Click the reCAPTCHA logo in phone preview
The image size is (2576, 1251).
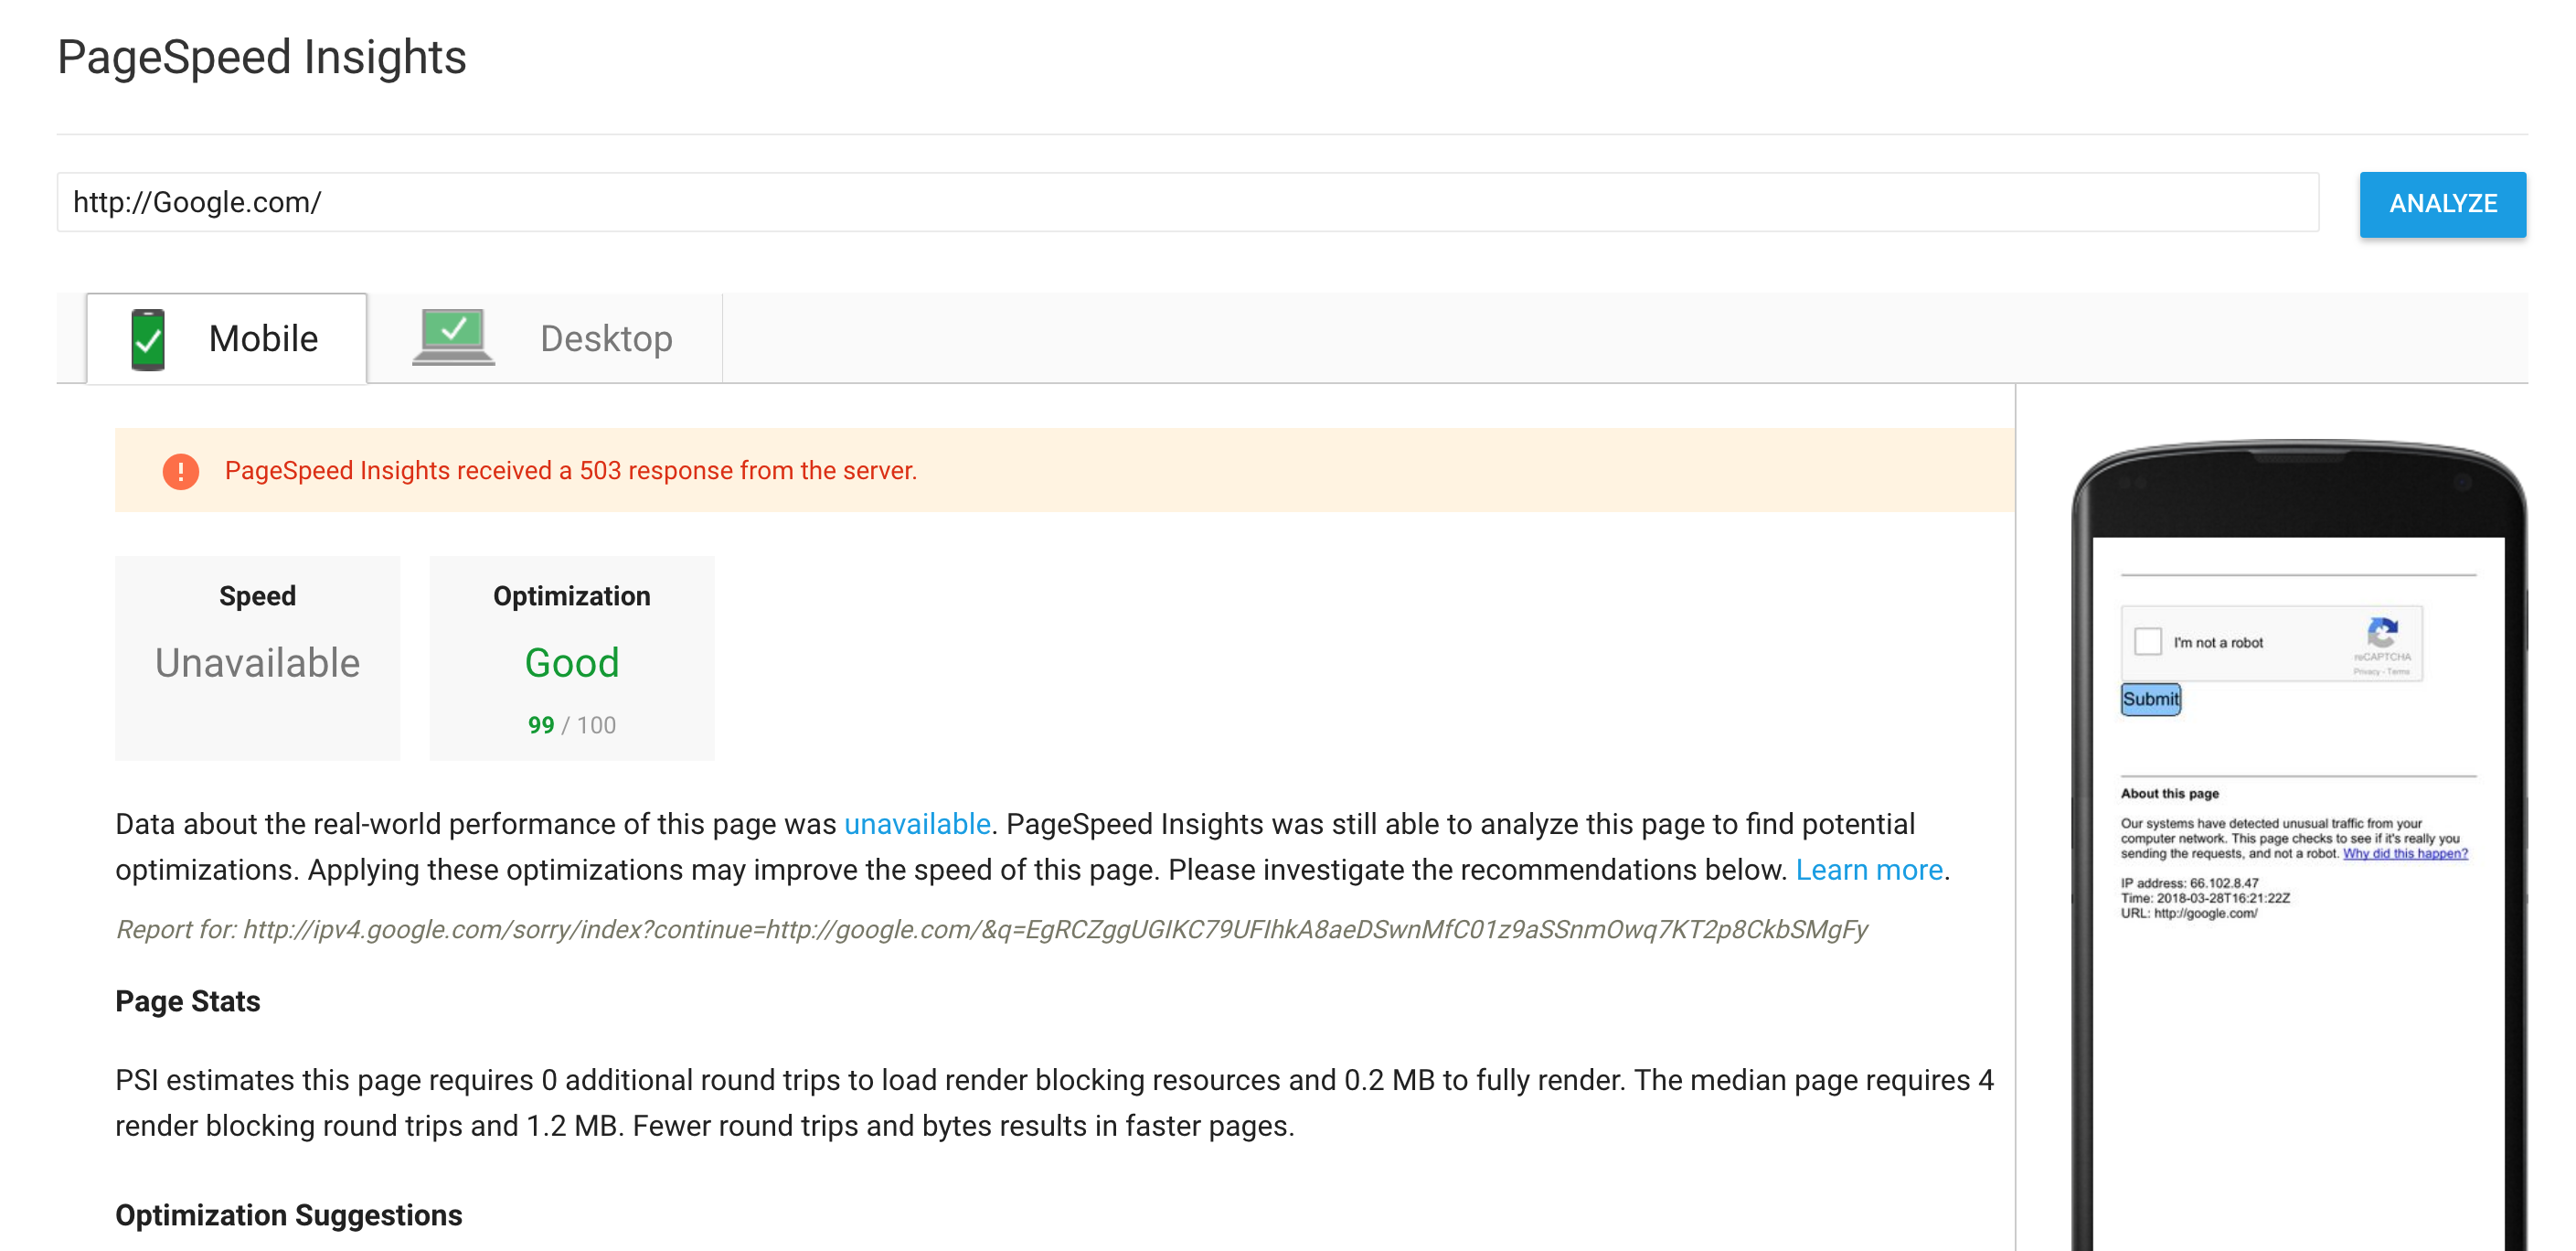(x=2382, y=633)
